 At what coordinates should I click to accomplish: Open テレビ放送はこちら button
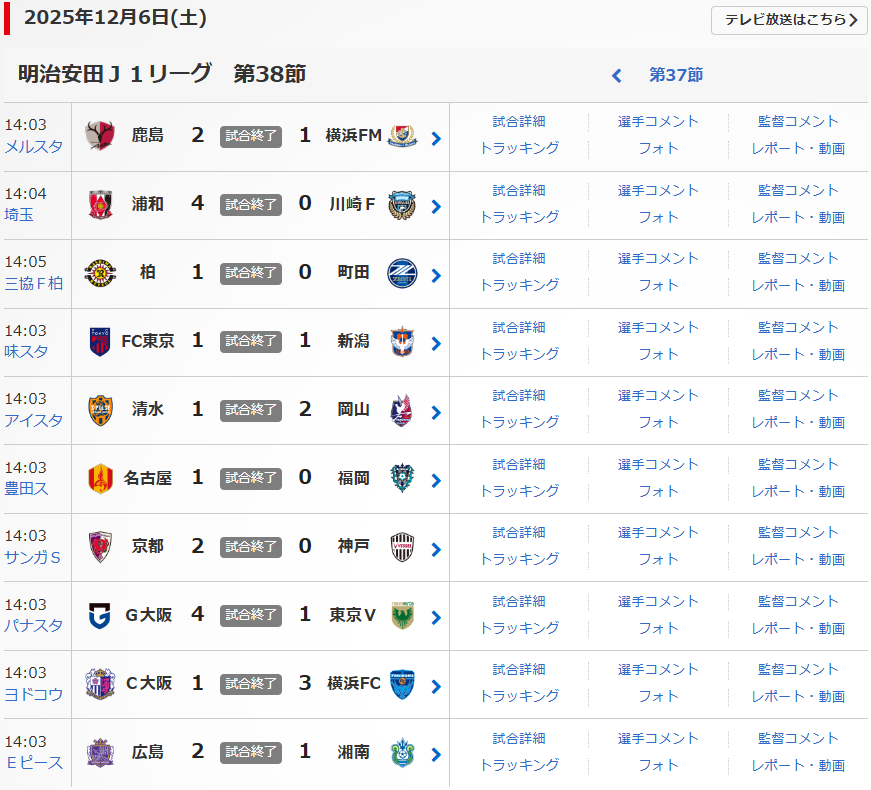(789, 20)
